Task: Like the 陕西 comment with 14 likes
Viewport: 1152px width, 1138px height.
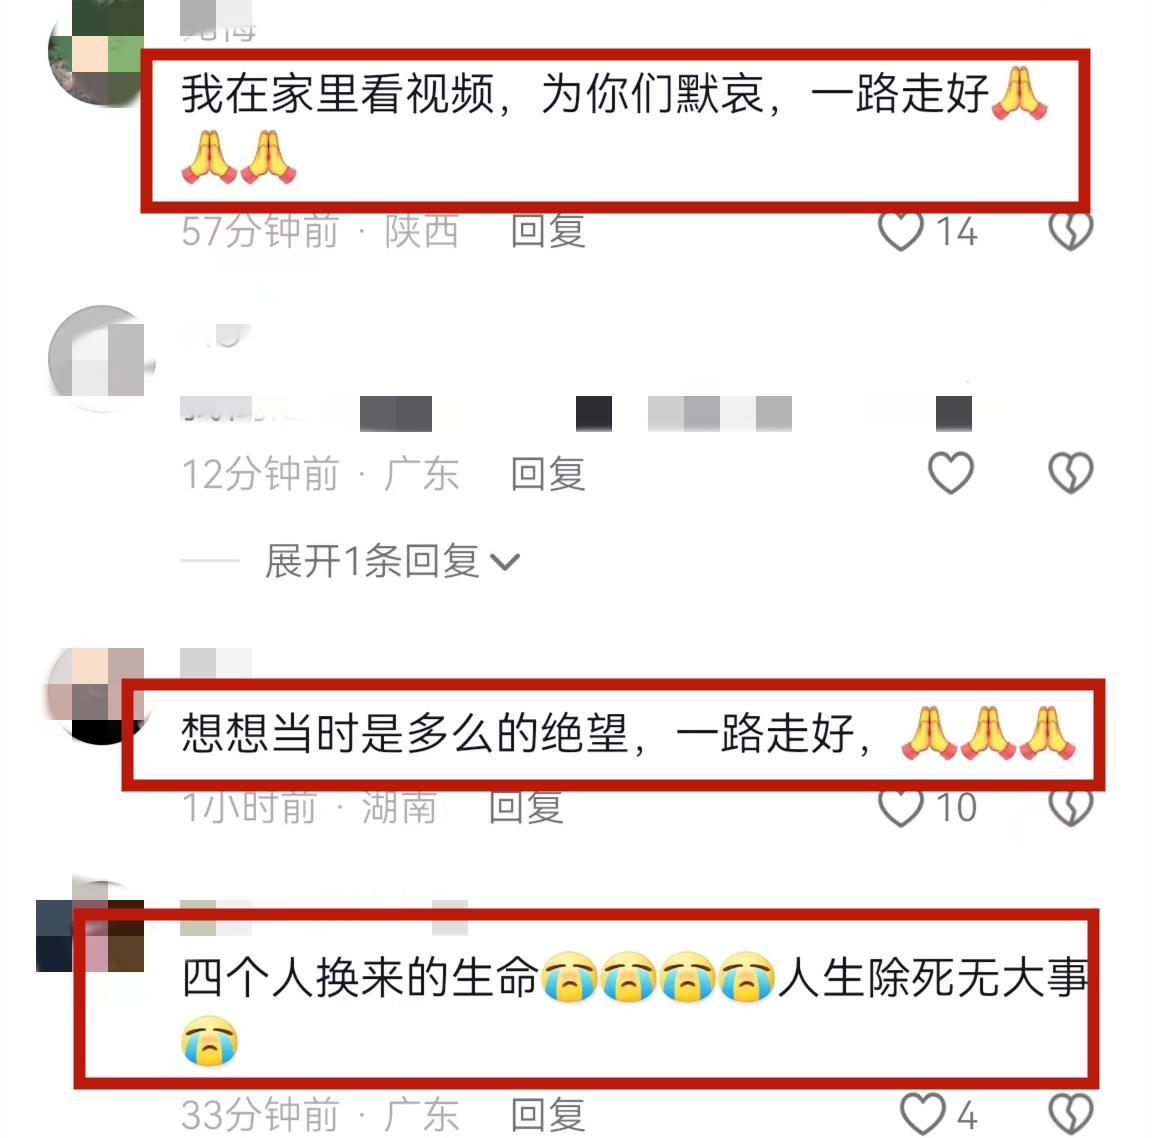Action: pyautogui.click(x=901, y=232)
